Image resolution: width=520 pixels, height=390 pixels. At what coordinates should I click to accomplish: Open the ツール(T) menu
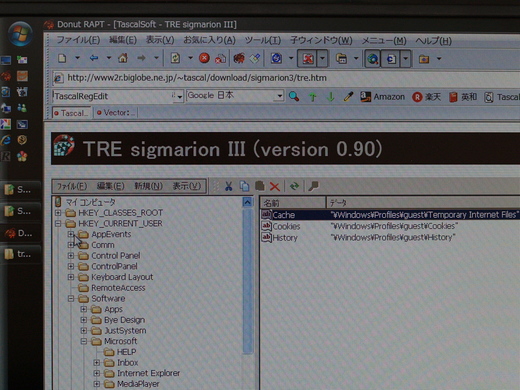pos(263,41)
